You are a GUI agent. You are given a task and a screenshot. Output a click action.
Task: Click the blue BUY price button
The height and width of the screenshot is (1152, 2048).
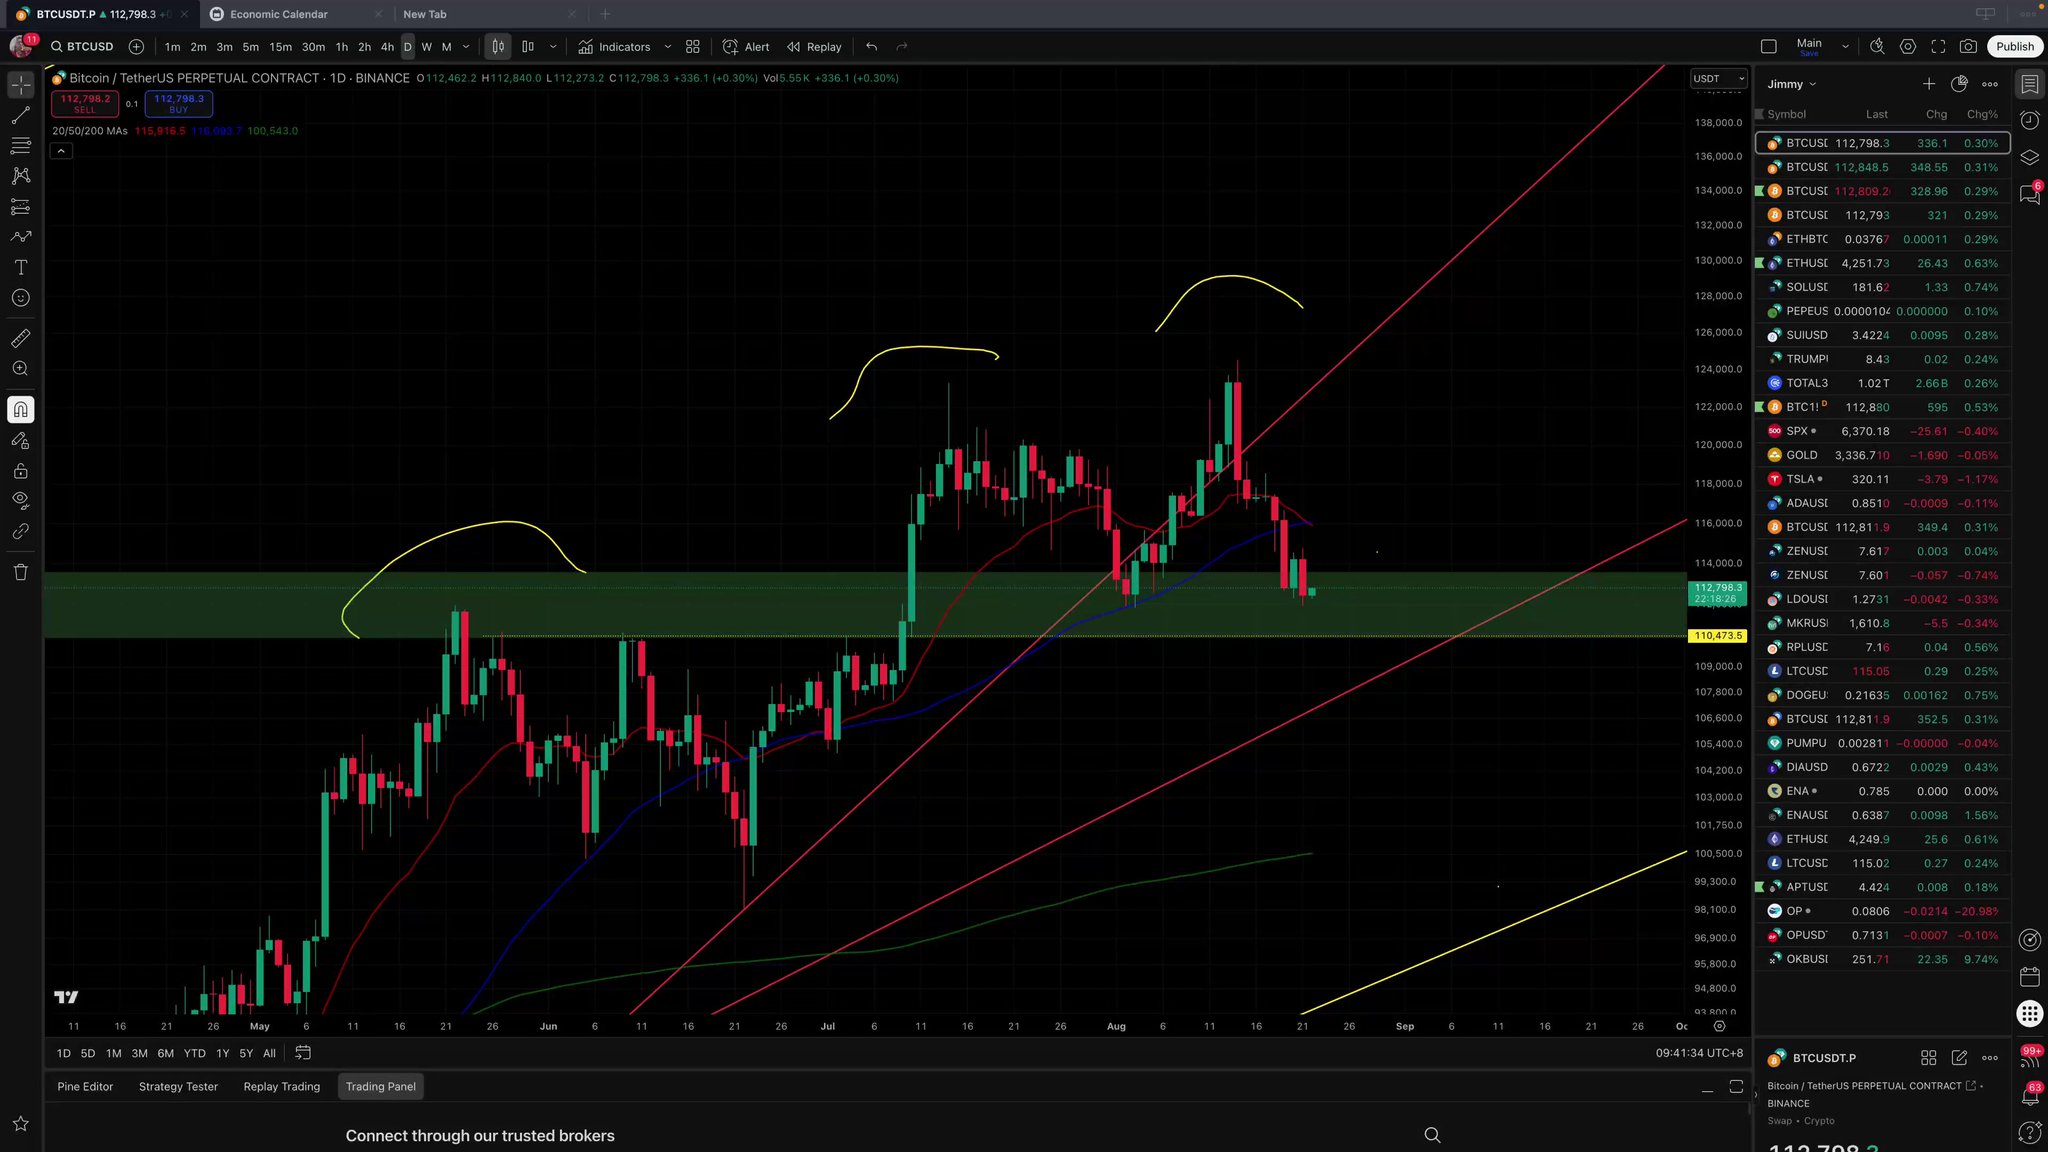pyautogui.click(x=179, y=103)
